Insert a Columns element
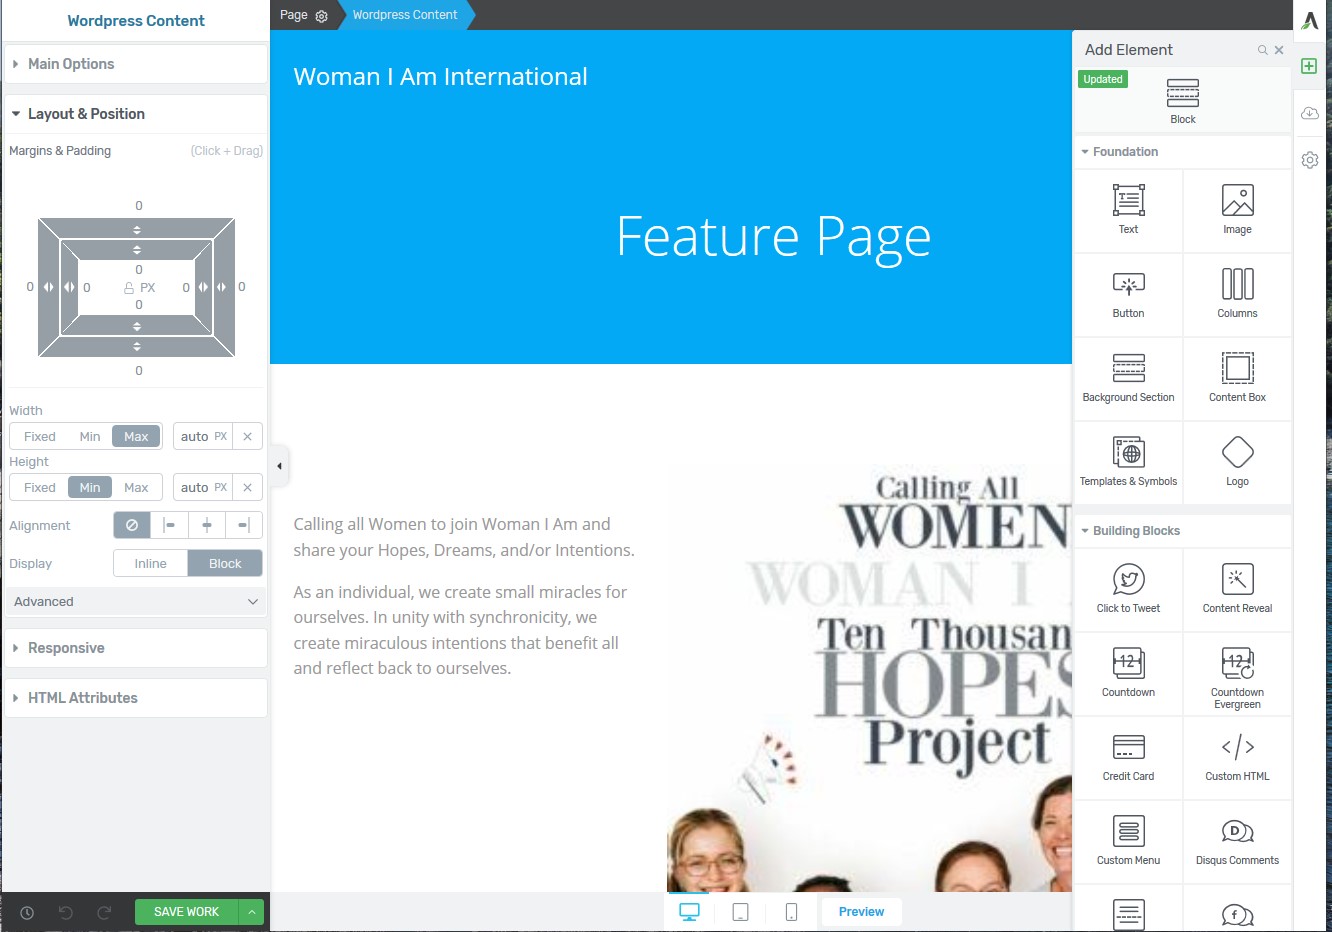Image resolution: width=1332 pixels, height=932 pixels. tap(1237, 294)
